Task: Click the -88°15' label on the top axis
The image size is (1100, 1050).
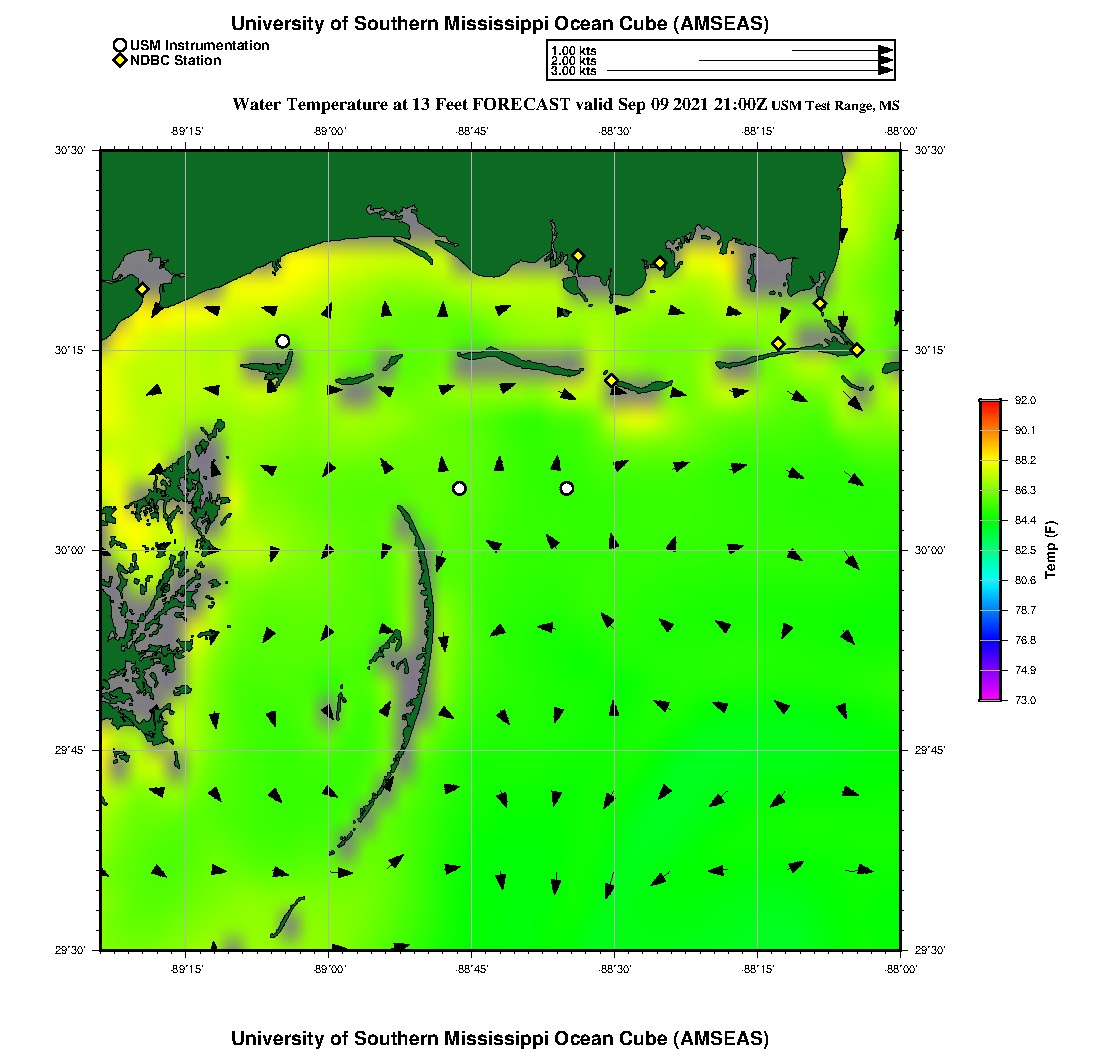Action: pyautogui.click(x=758, y=131)
